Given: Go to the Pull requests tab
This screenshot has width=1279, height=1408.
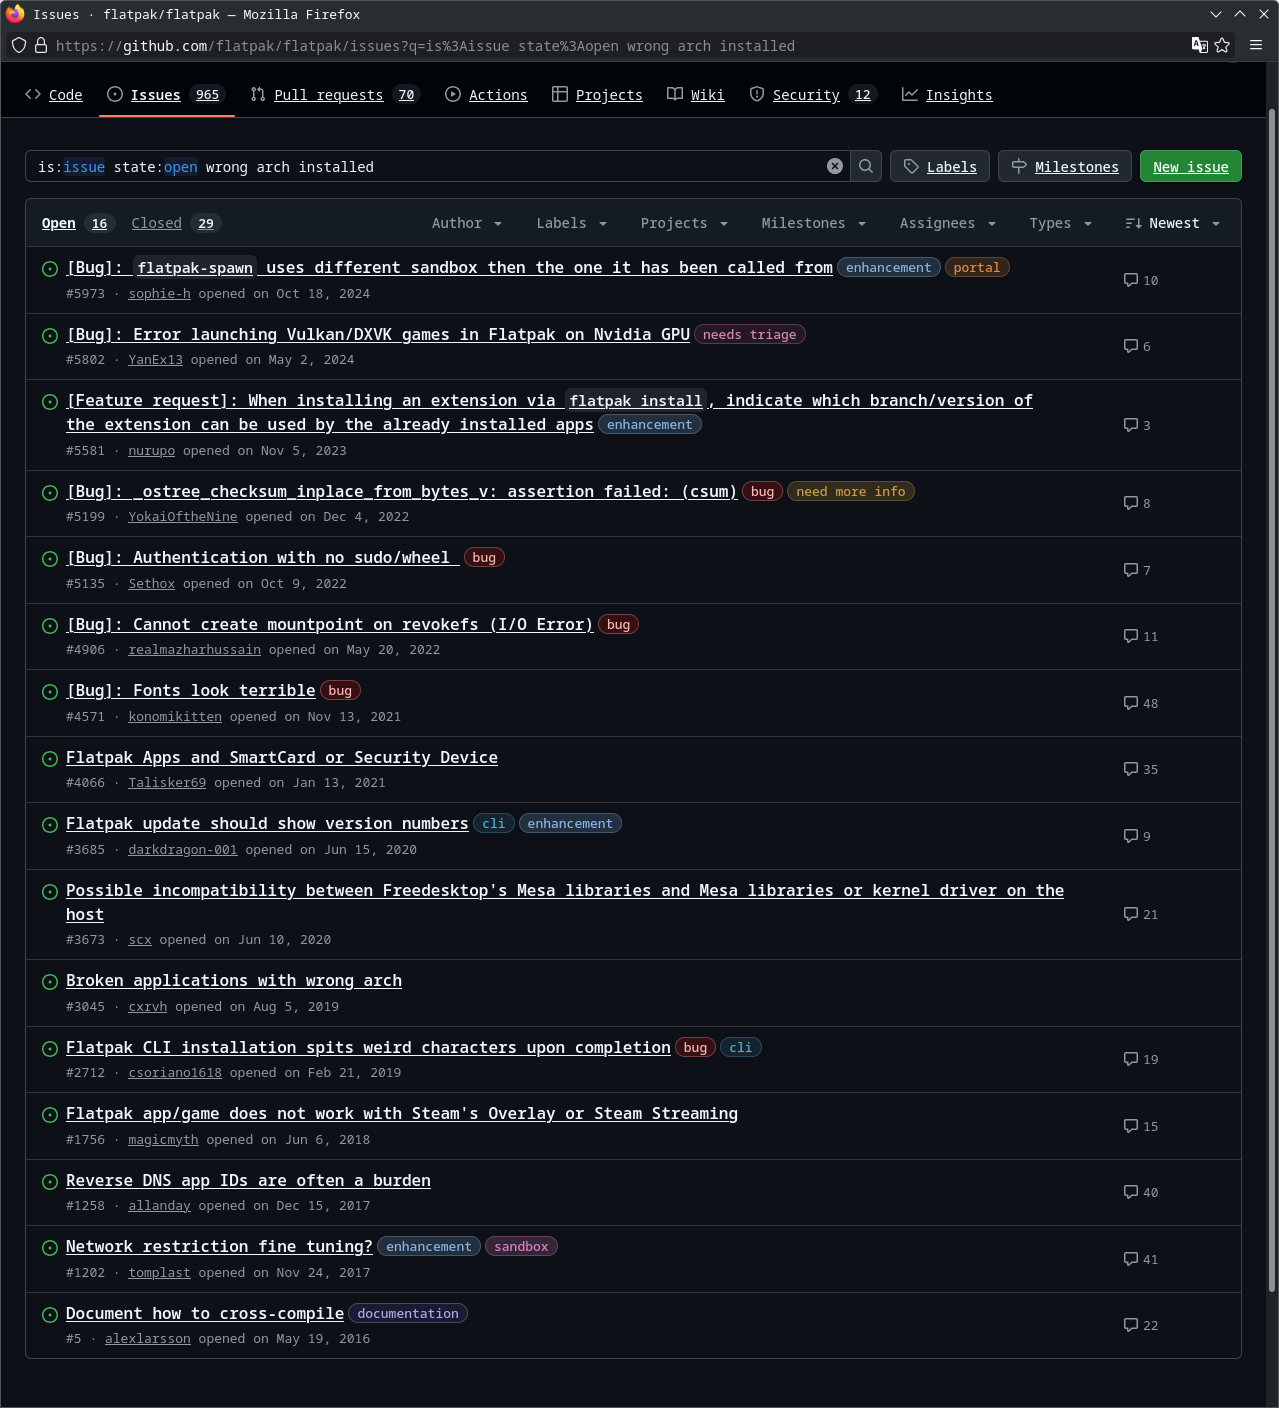Looking at the screenshot, I should tap(329, 95).
